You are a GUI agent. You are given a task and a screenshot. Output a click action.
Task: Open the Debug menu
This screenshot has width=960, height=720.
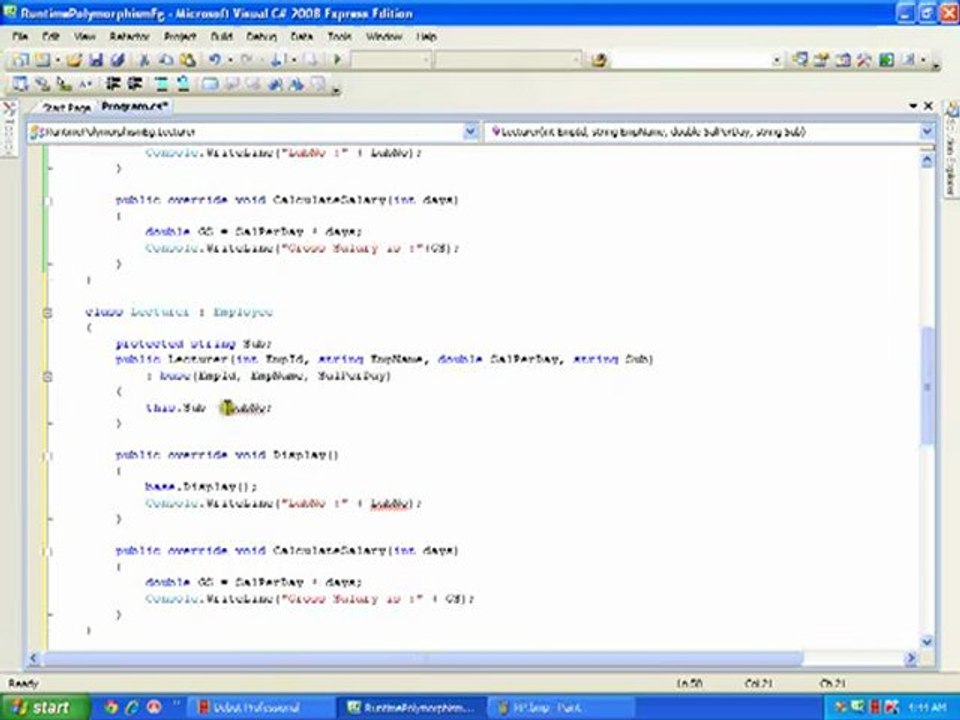click(261, 36)
